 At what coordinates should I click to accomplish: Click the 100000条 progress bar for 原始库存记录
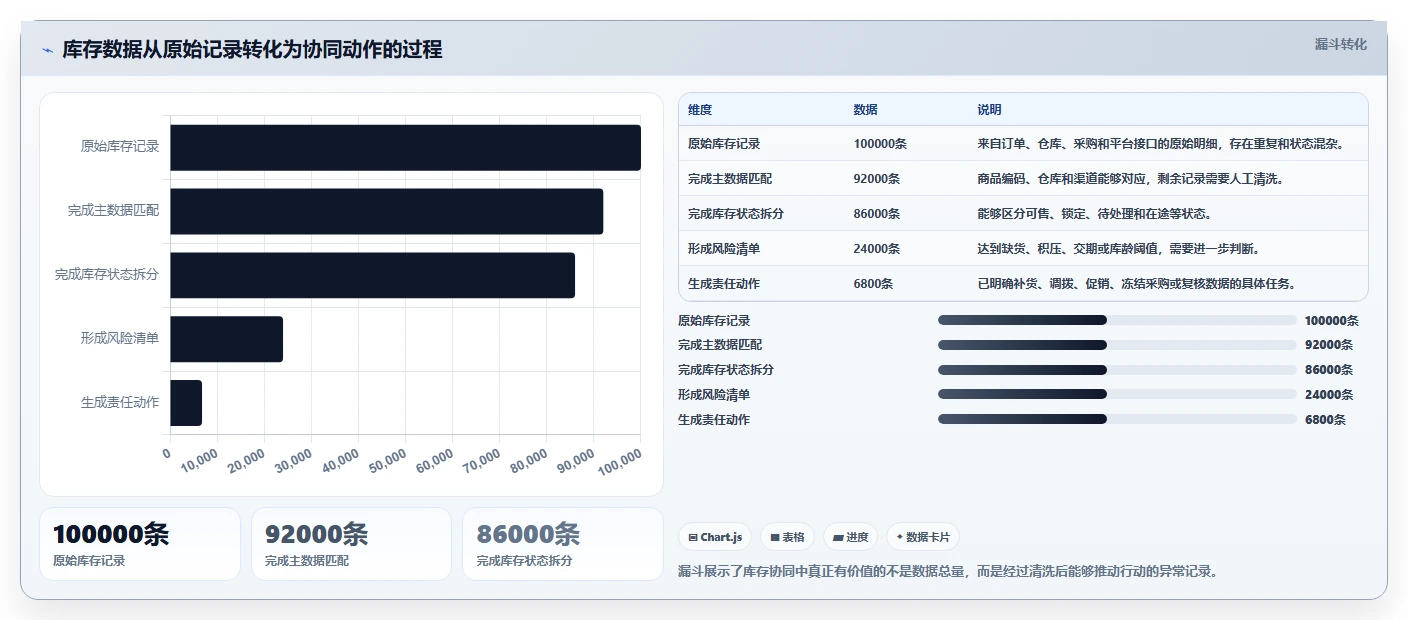tap(1117, 320)
